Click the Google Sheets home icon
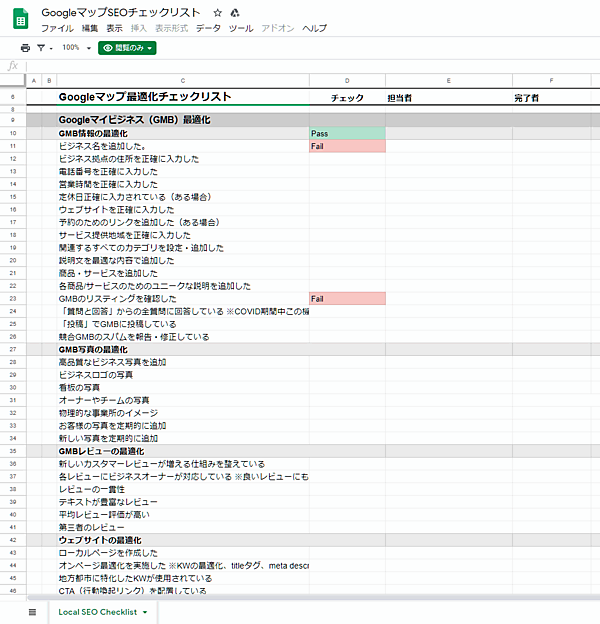This screenshot has height=624, width=600. tap(20, 20)
